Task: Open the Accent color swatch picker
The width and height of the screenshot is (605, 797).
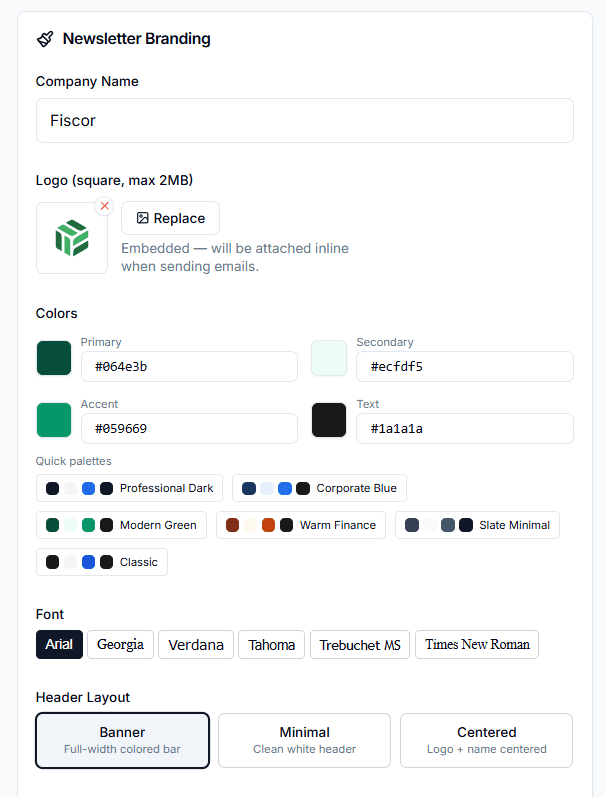Action: click(54, 420)
